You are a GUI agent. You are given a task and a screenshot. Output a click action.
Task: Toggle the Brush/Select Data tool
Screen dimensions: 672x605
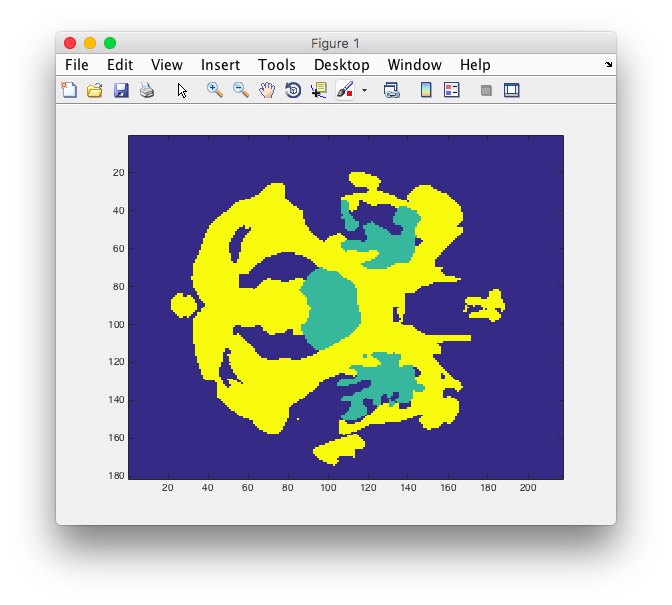tap(345, 90)
